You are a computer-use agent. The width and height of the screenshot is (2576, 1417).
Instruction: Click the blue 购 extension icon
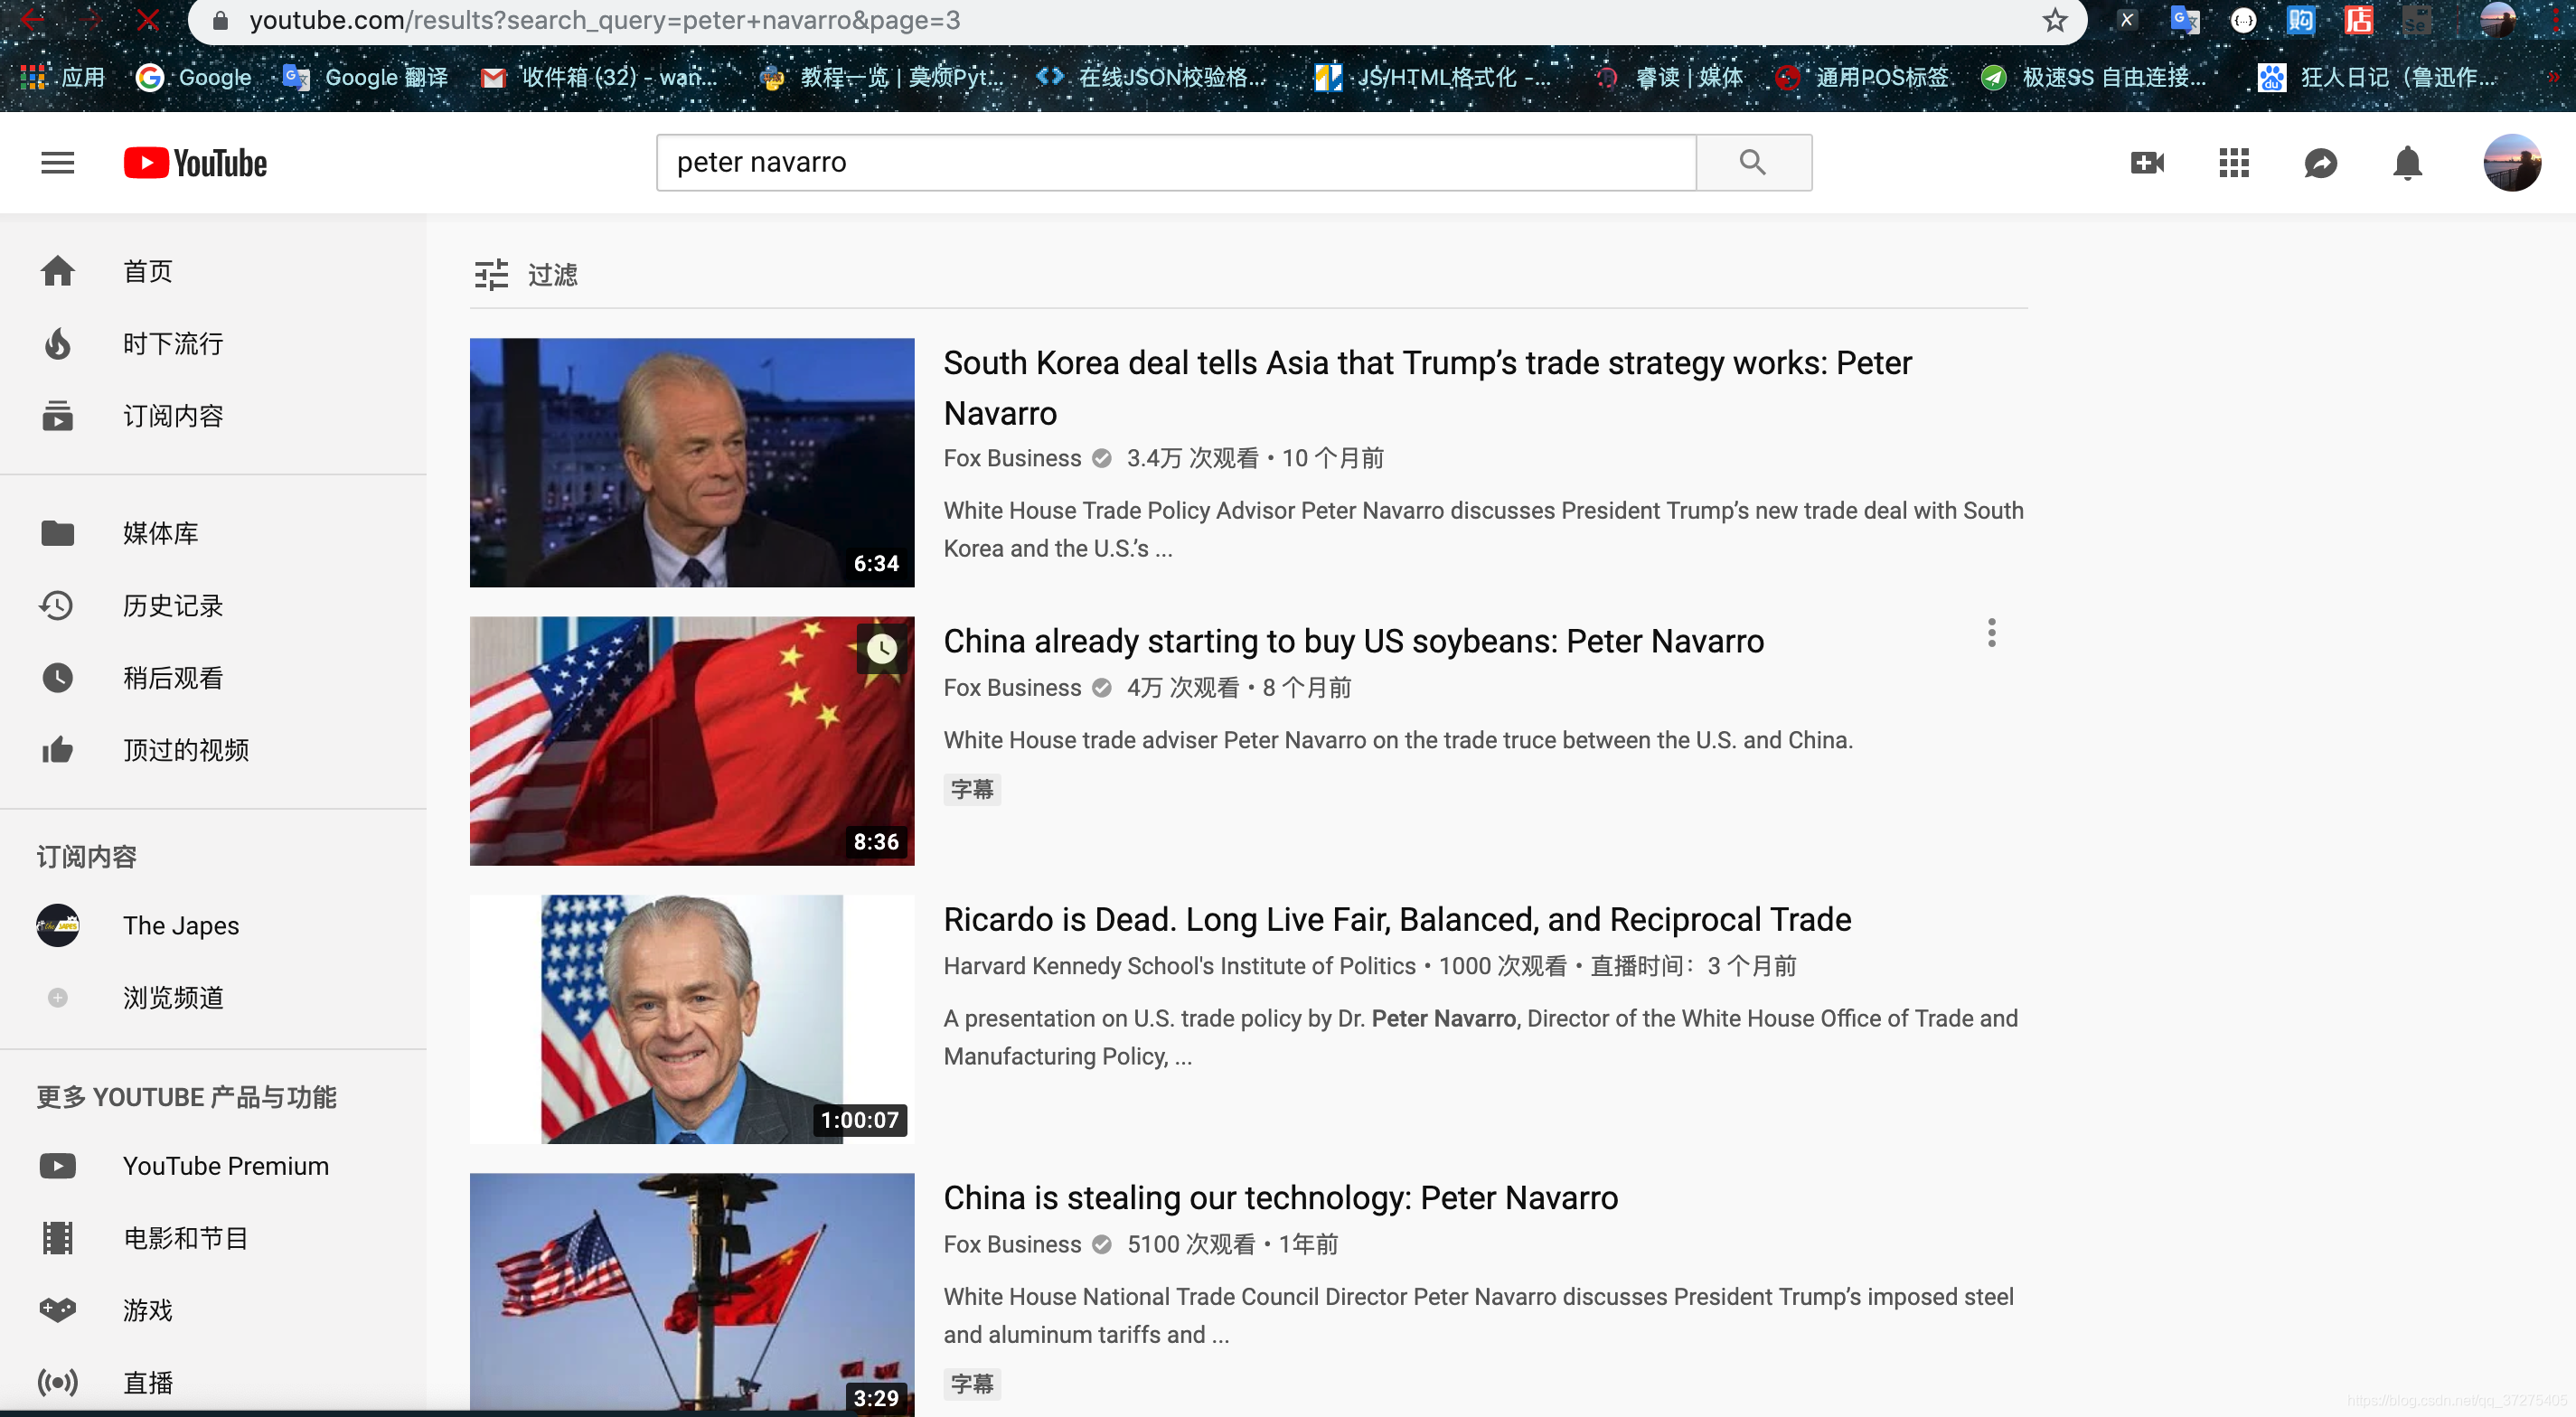click(2300, 20)
